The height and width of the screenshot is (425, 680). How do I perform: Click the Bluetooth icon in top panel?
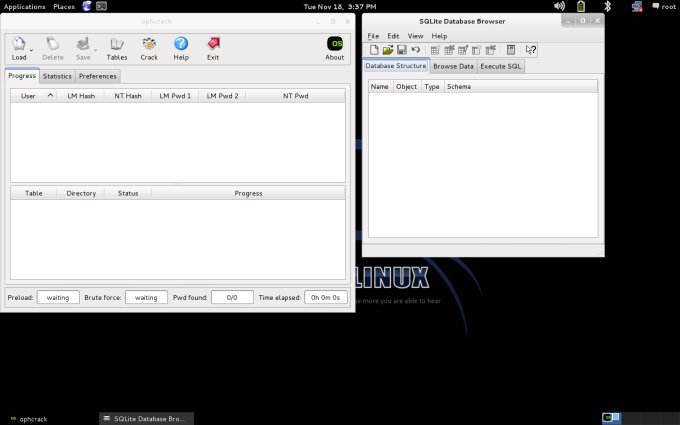(608, 6)
